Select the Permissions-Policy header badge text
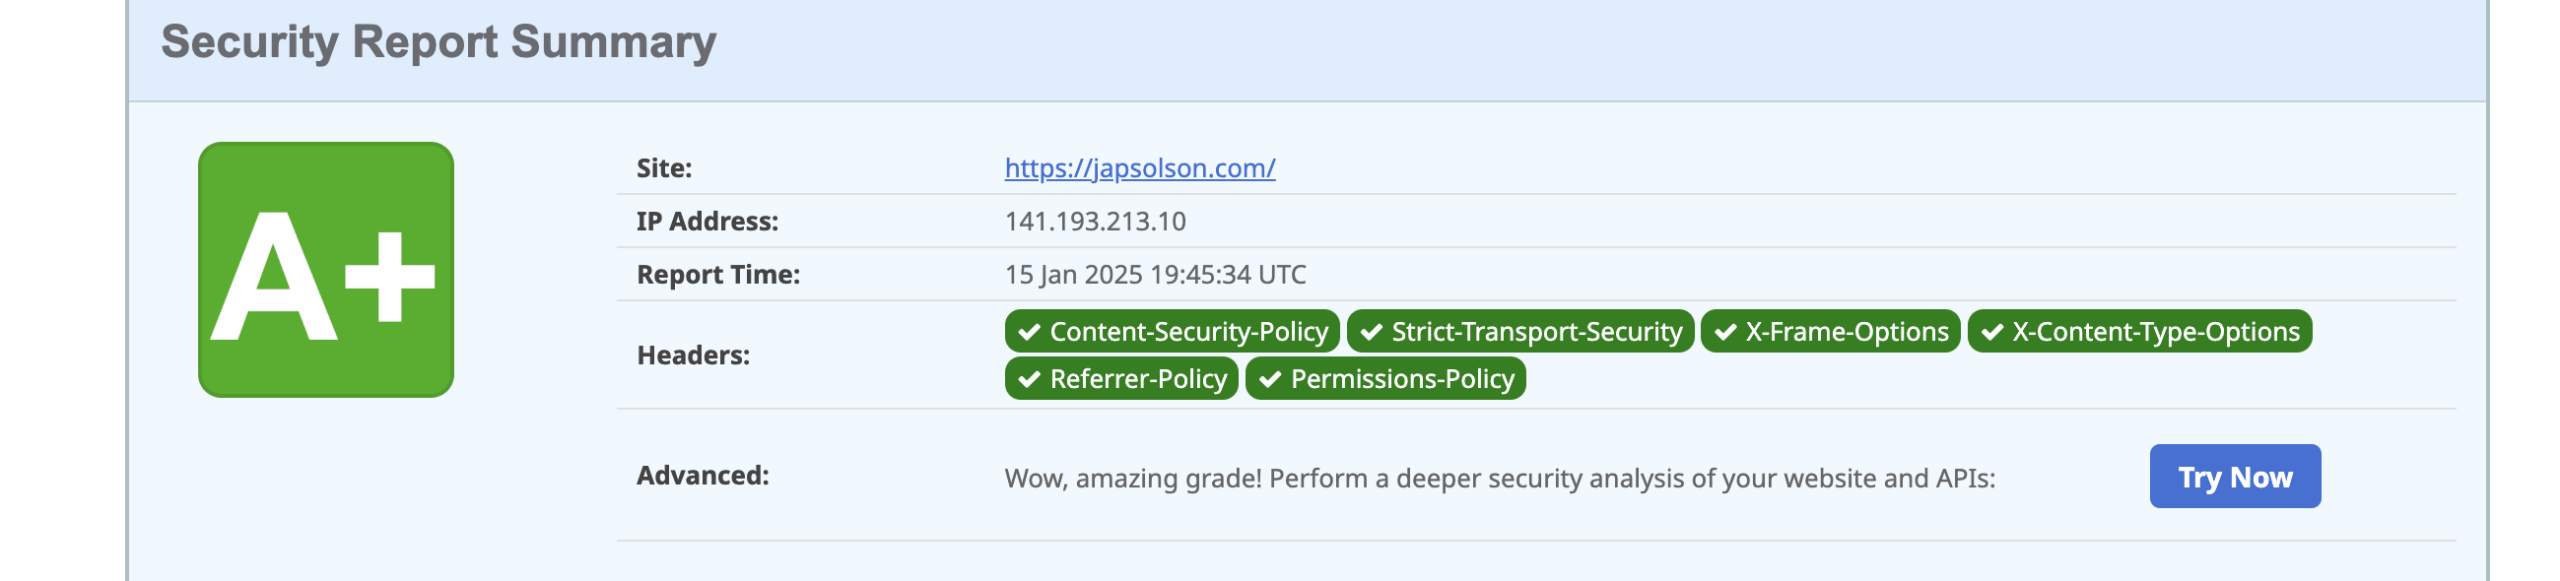This screenshot has width=2560, height=581. point(1402,379)
